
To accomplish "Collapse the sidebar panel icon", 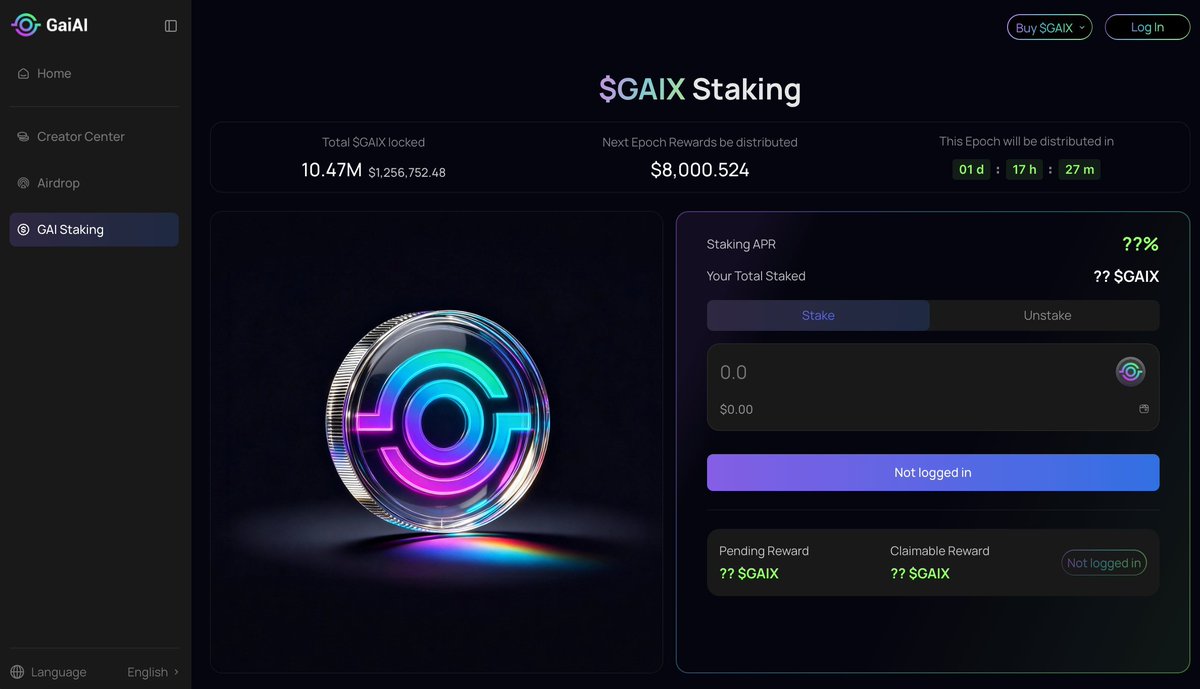I will click(171, 26).
